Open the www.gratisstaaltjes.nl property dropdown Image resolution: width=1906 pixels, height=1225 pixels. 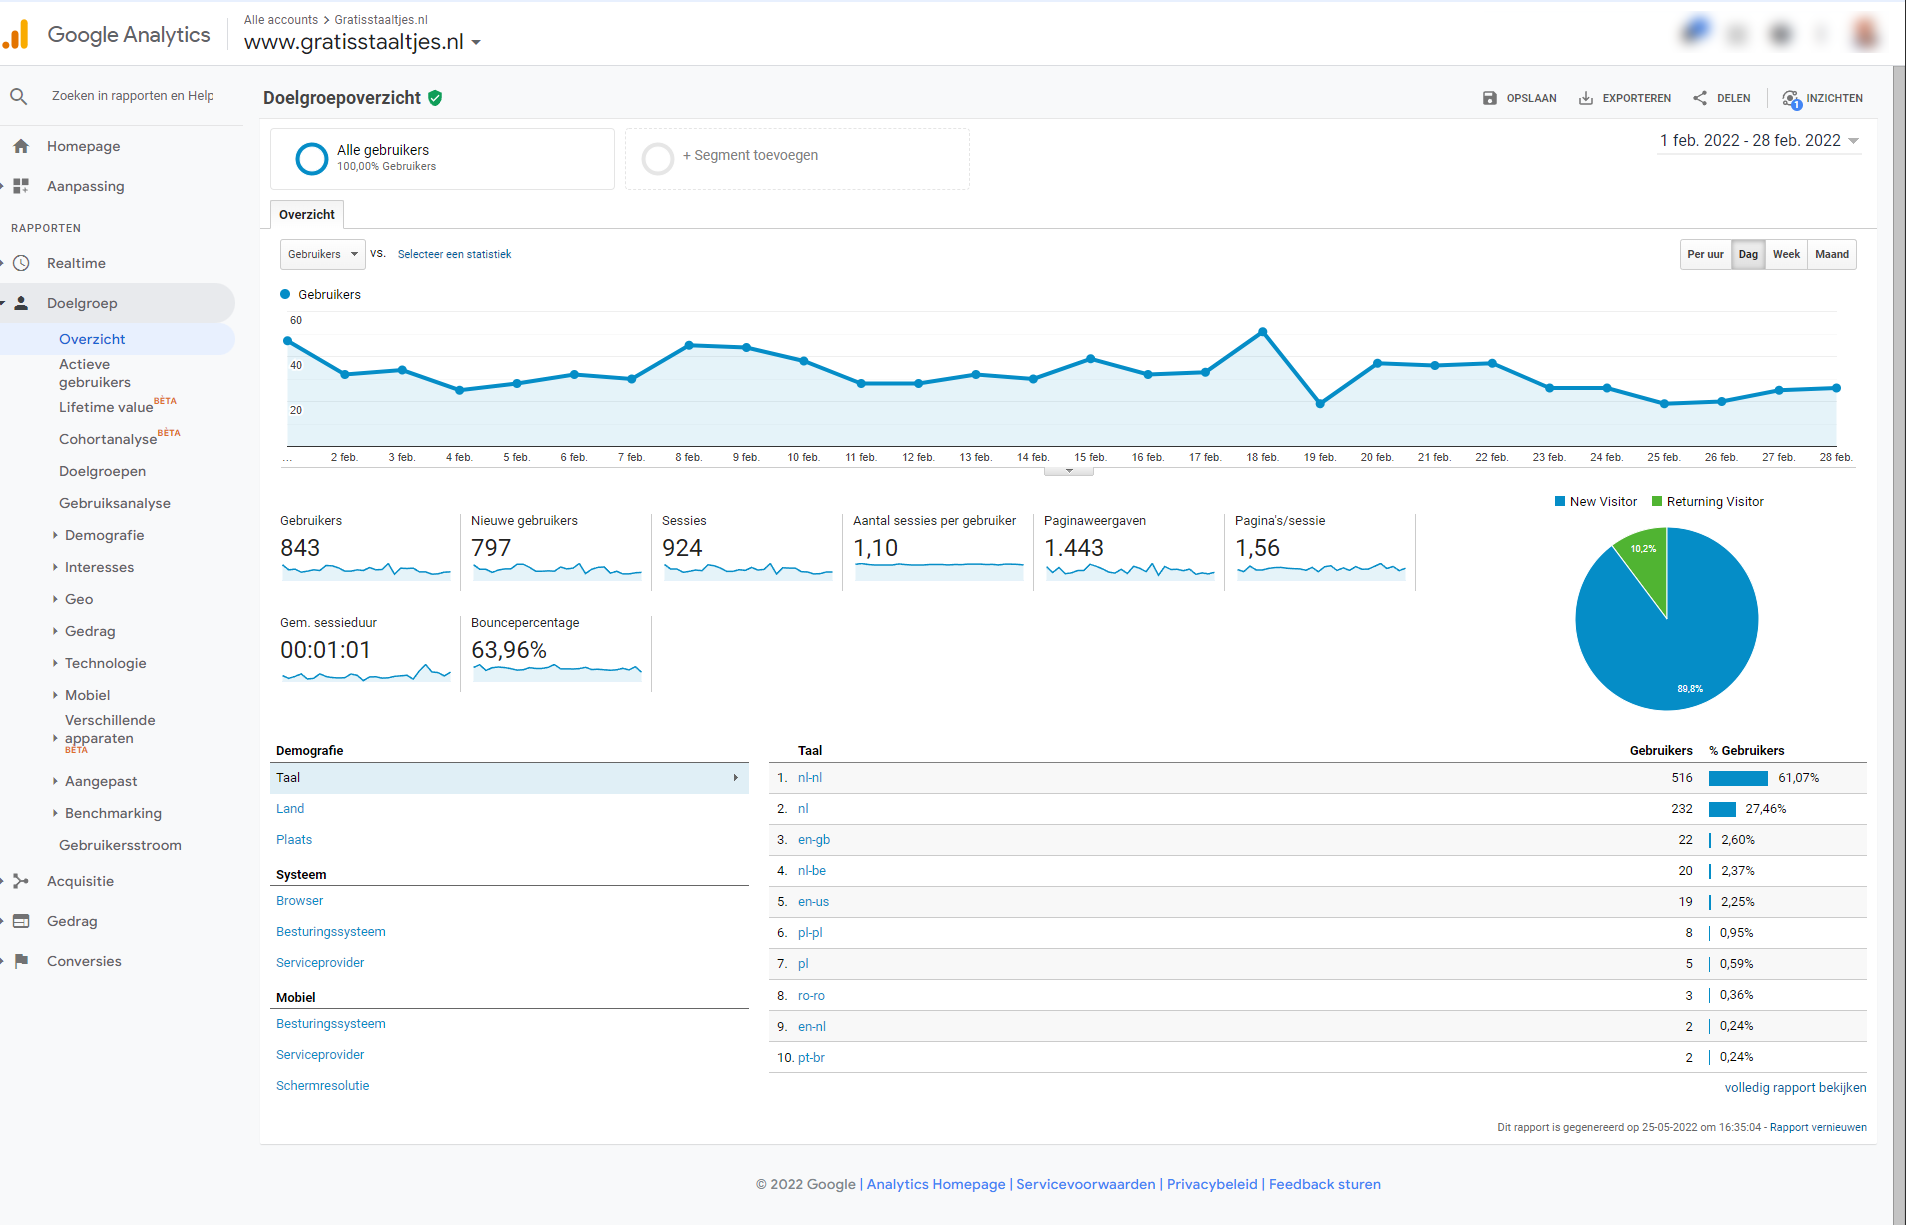click(363, 42)
